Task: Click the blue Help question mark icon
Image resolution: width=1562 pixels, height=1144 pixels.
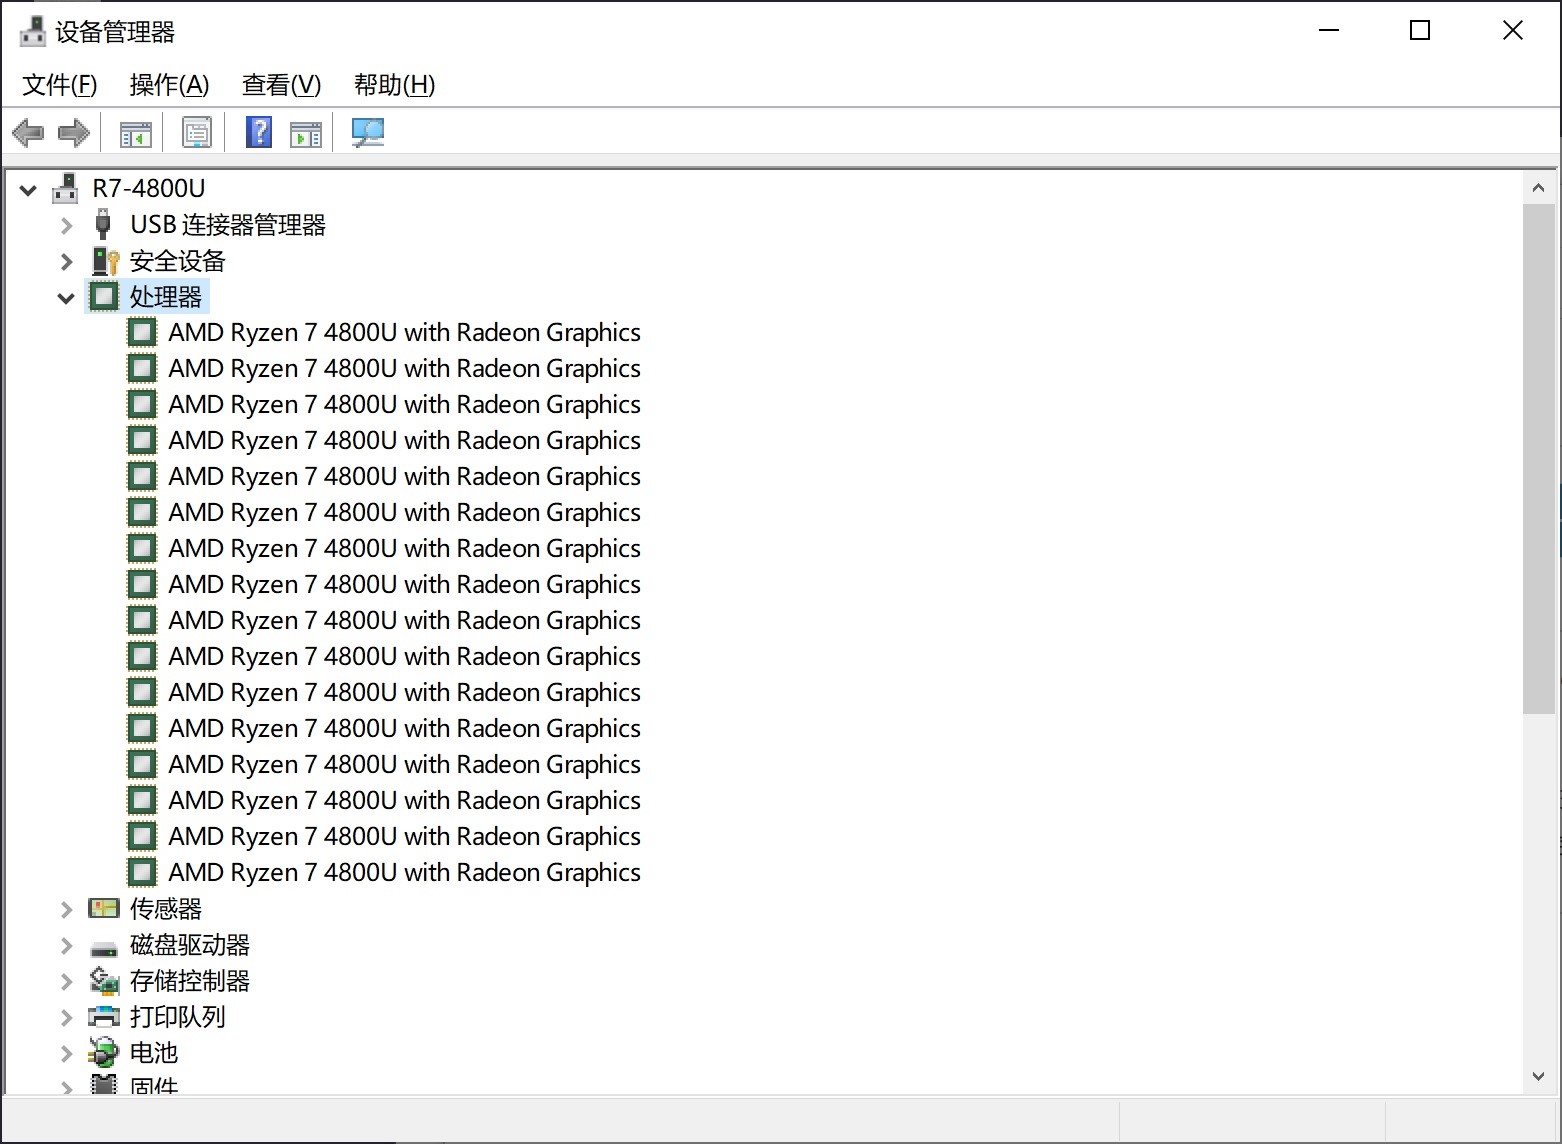Action: [259, 132]
